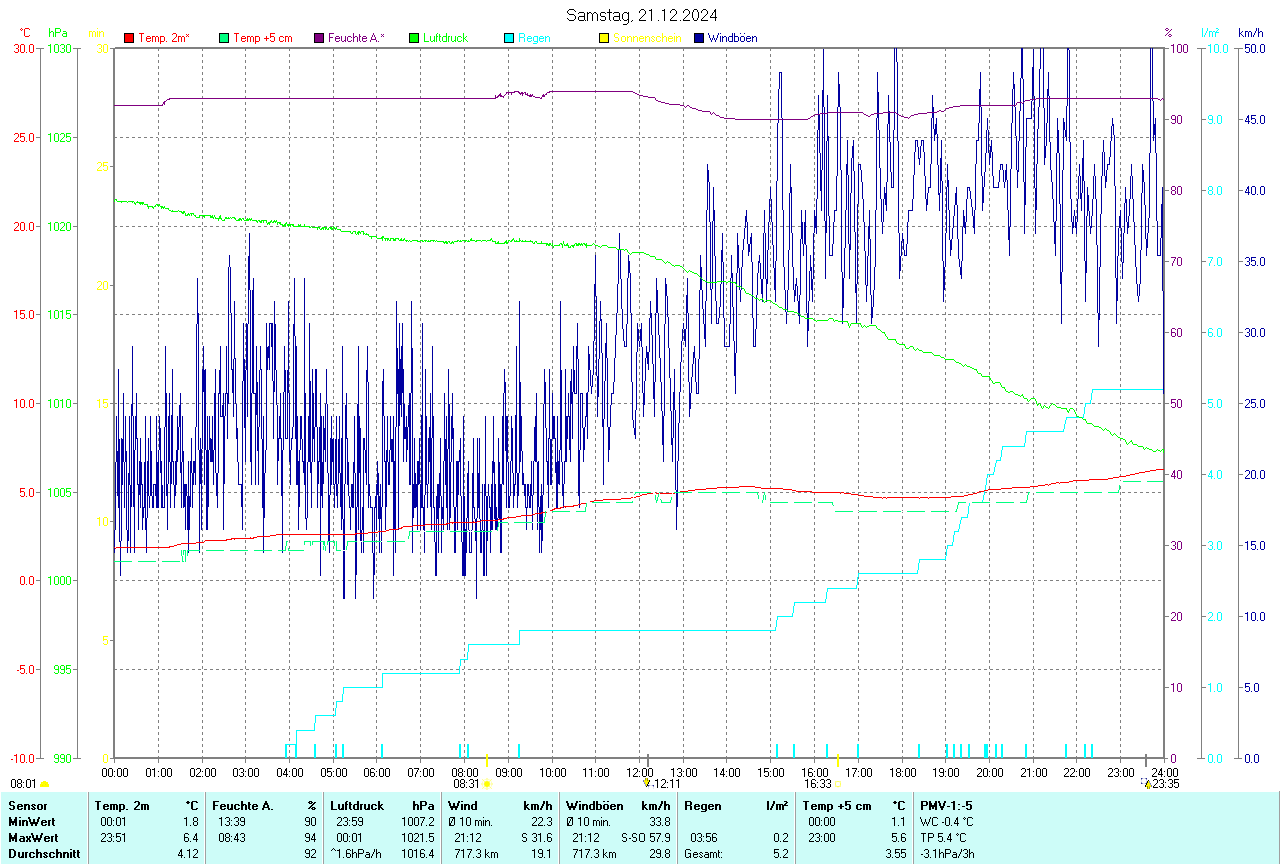Click the 'MaxWert' row label

(32, 838)
